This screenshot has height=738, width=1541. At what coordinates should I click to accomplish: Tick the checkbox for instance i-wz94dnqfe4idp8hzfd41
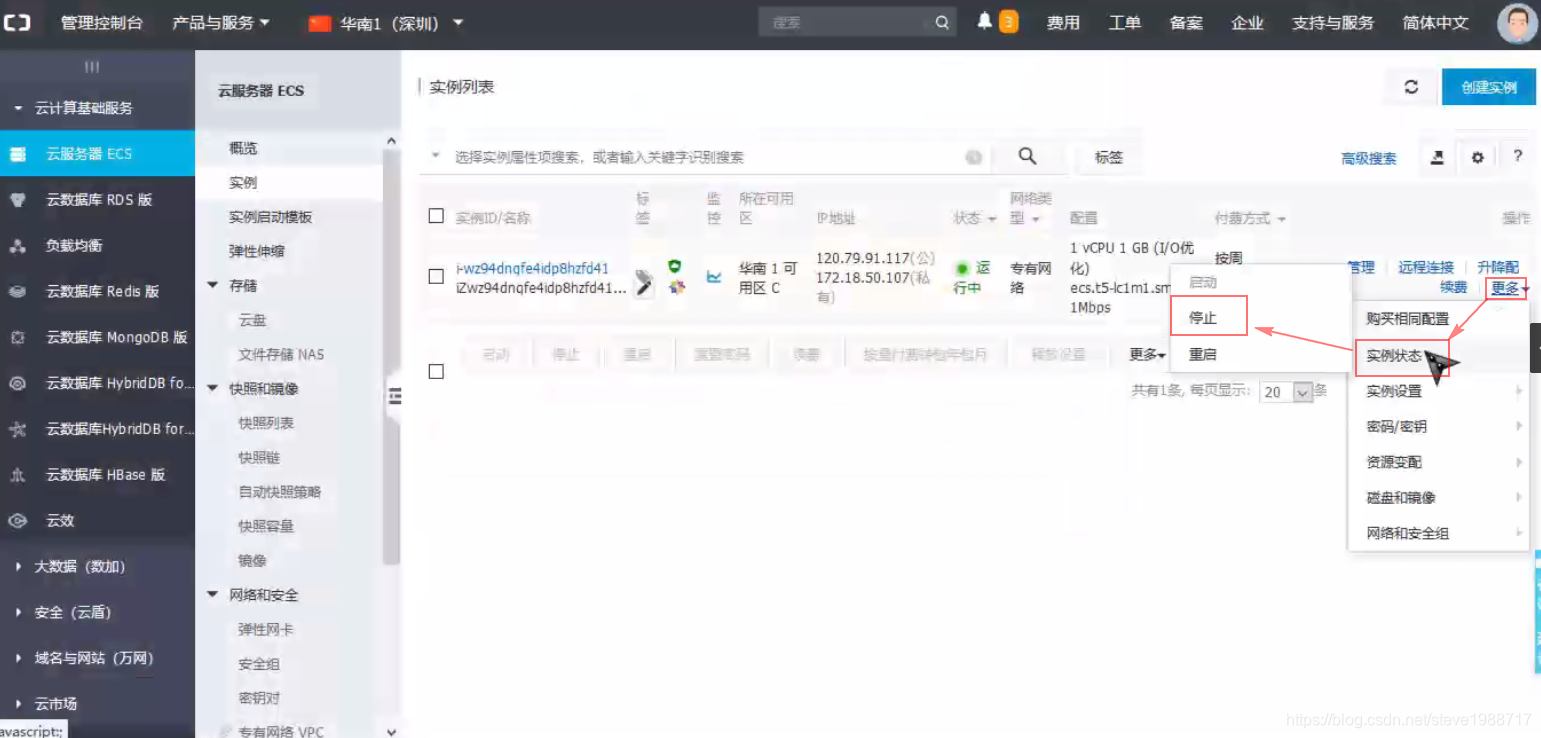[435, 277]
